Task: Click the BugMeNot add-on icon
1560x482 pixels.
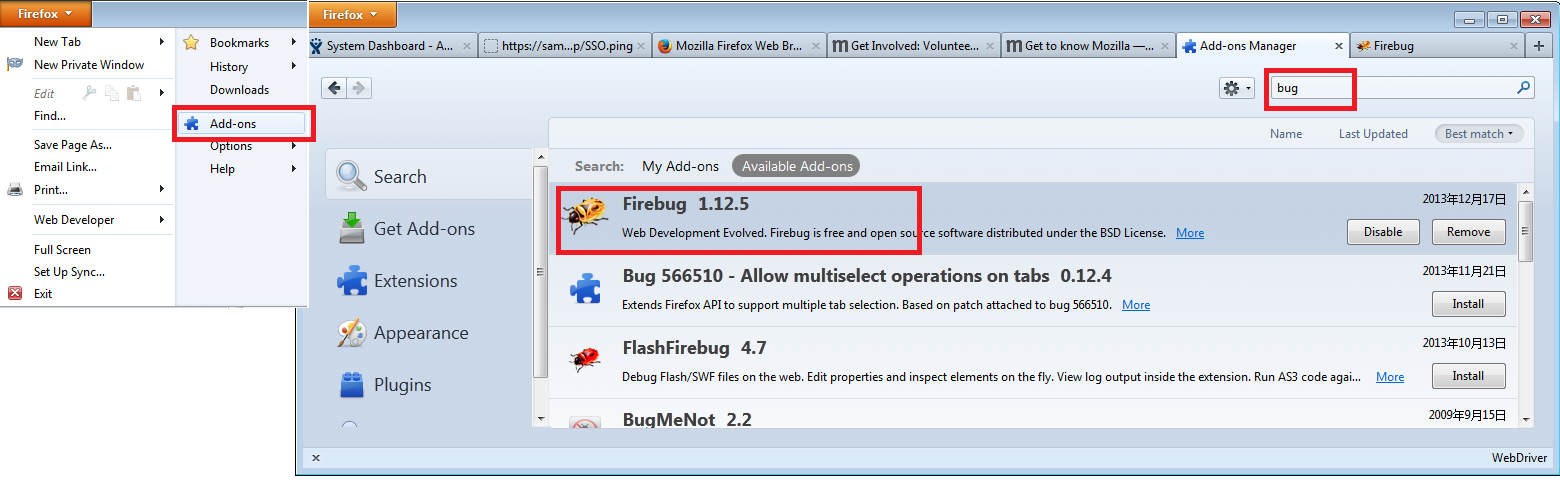Action: point(585,423)
